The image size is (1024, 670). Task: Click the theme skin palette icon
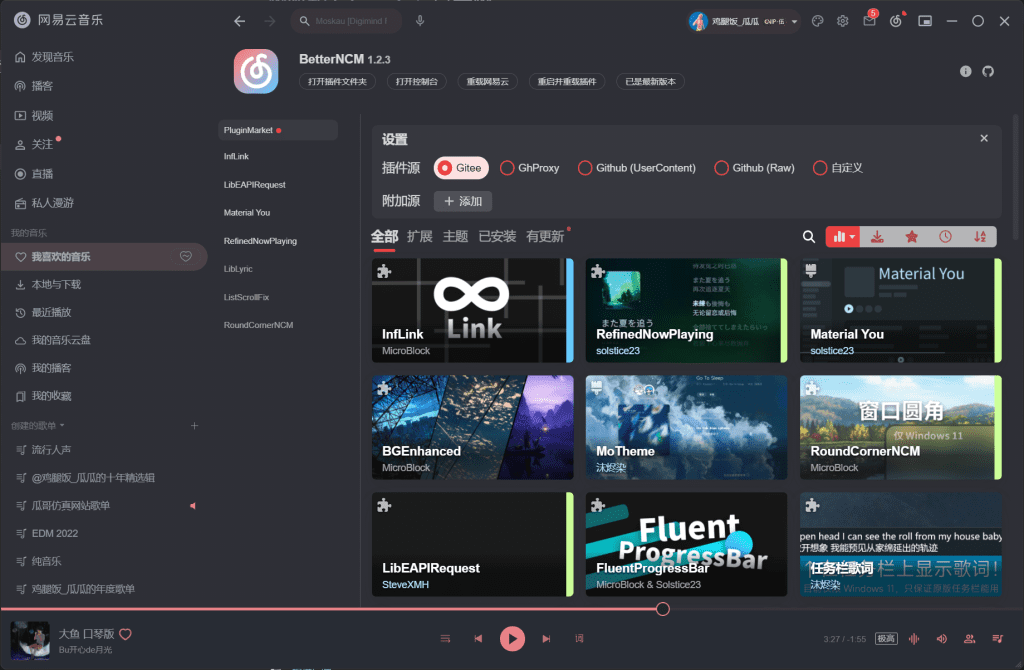[817, 21]
